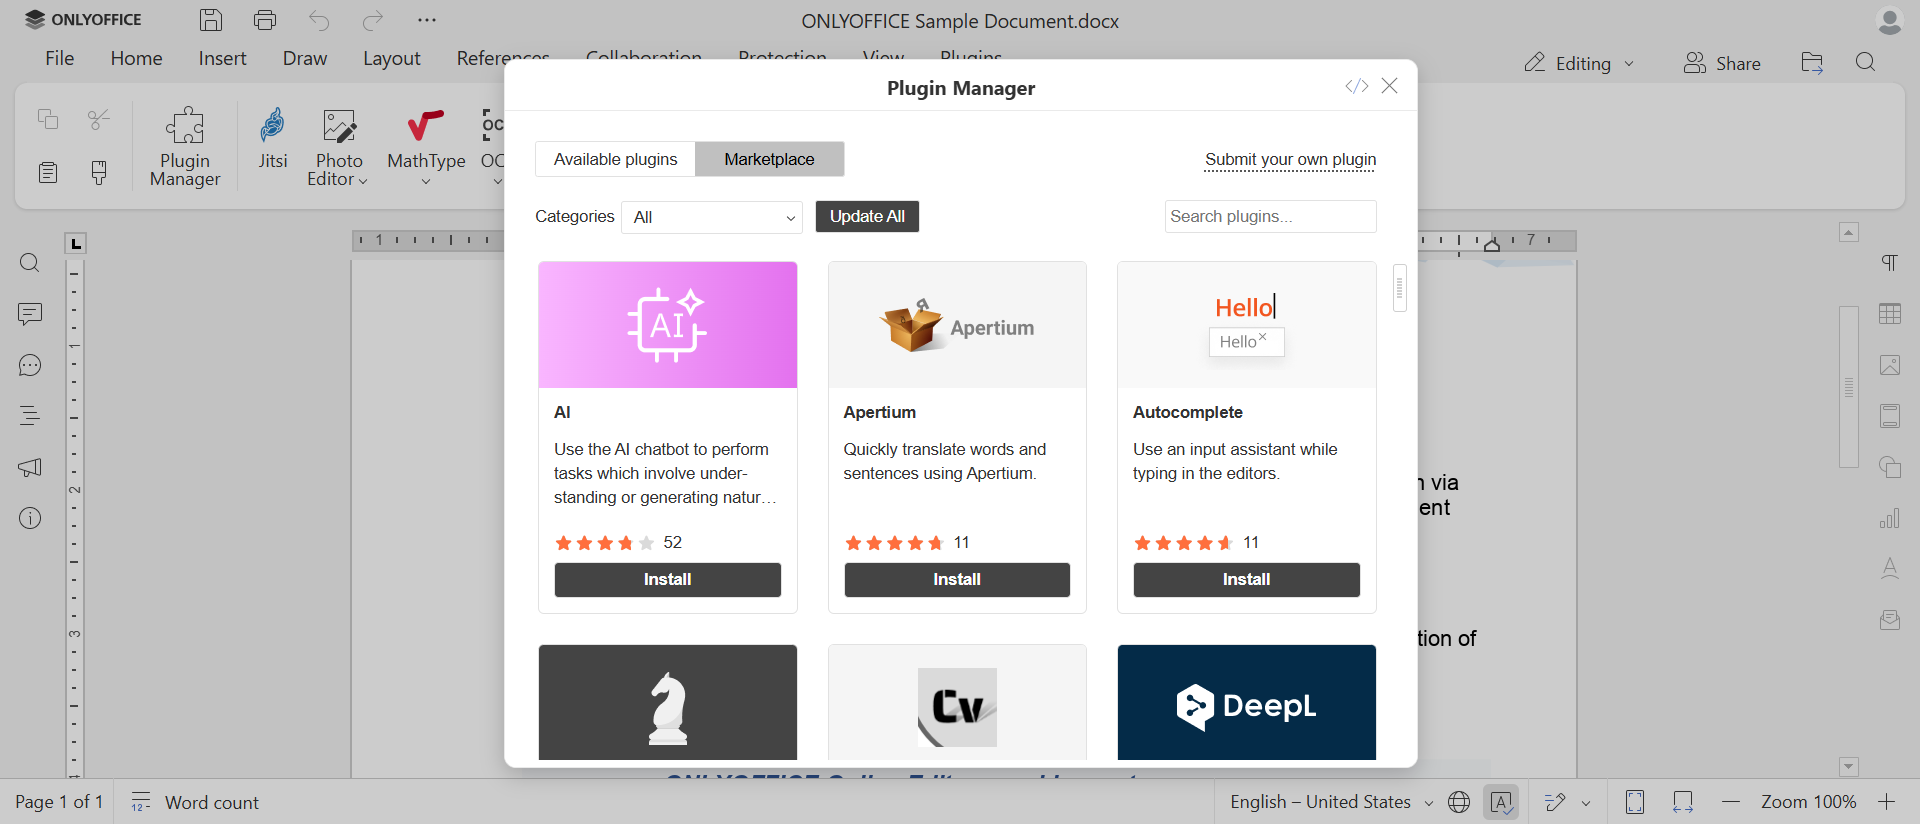
Task: Open image settings in right sidebar
Action: tap(1889, 365)
